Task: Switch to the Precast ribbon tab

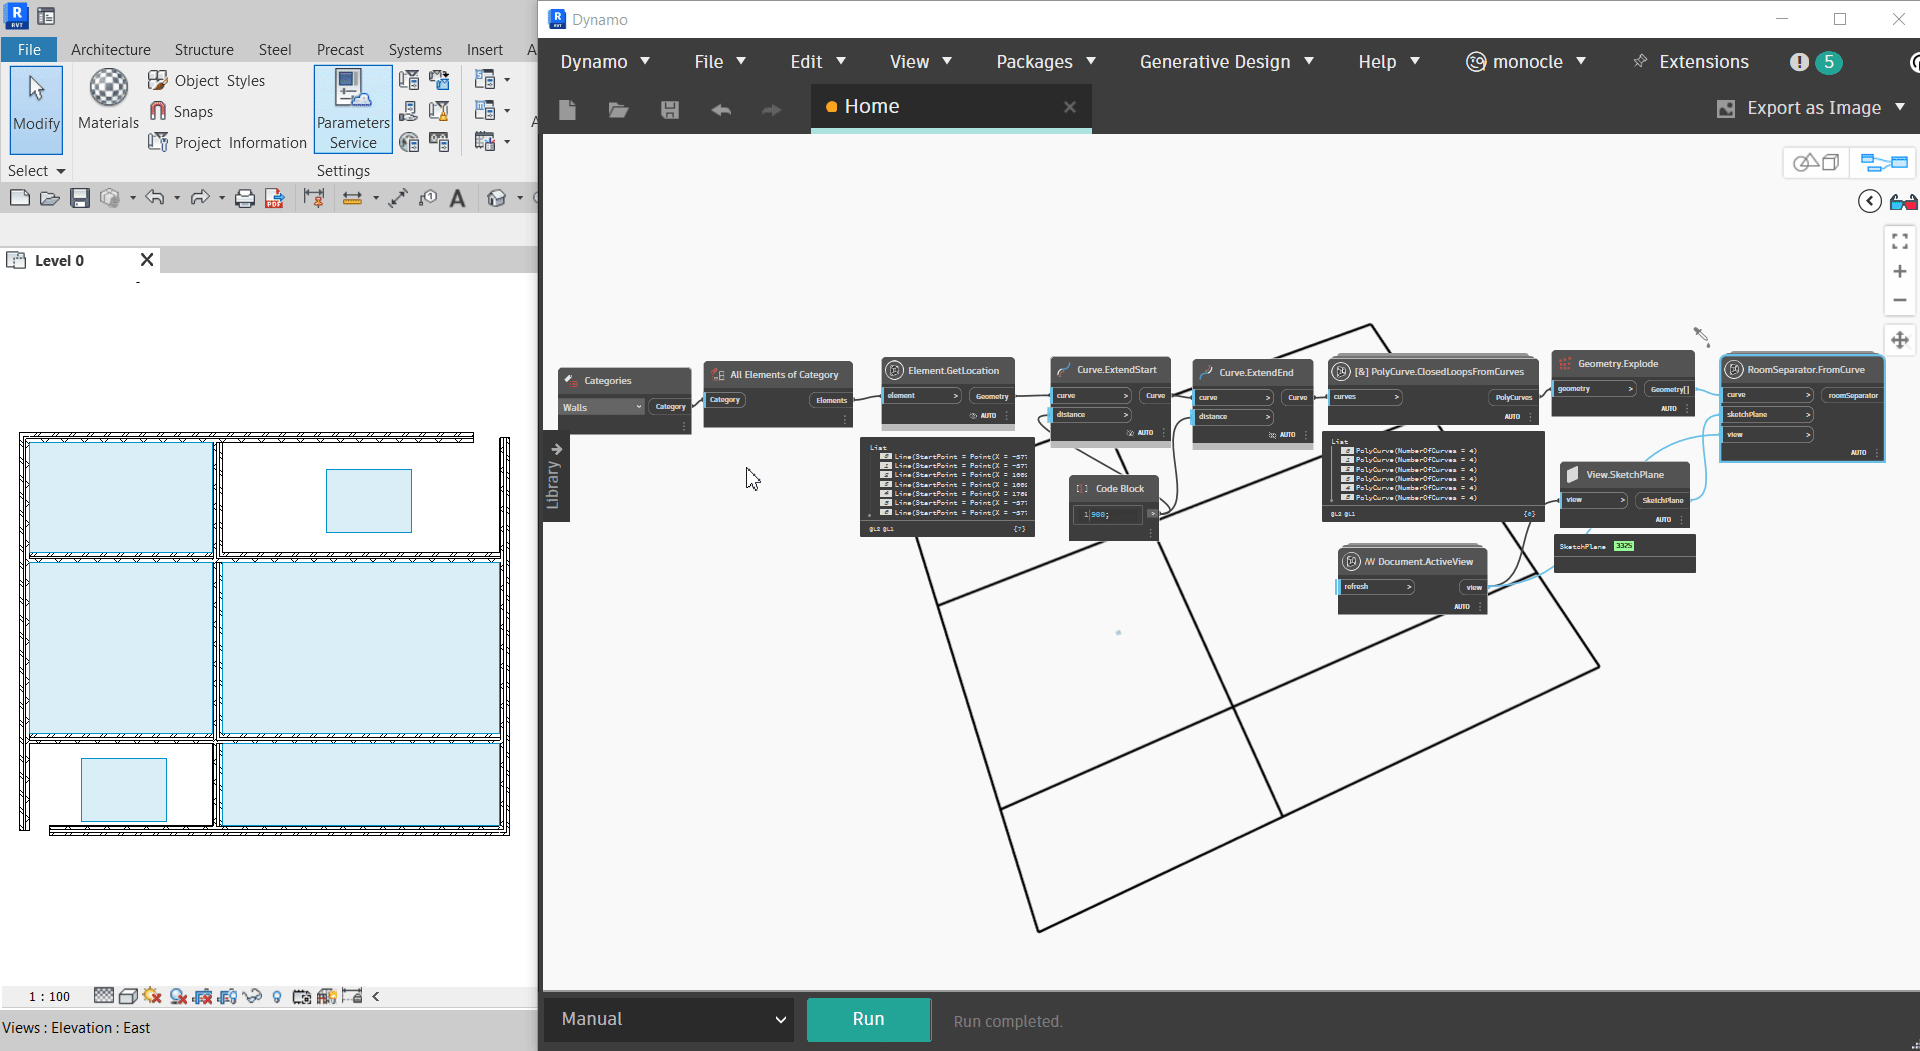Action: pyautogui.click(x=339, y=49)
